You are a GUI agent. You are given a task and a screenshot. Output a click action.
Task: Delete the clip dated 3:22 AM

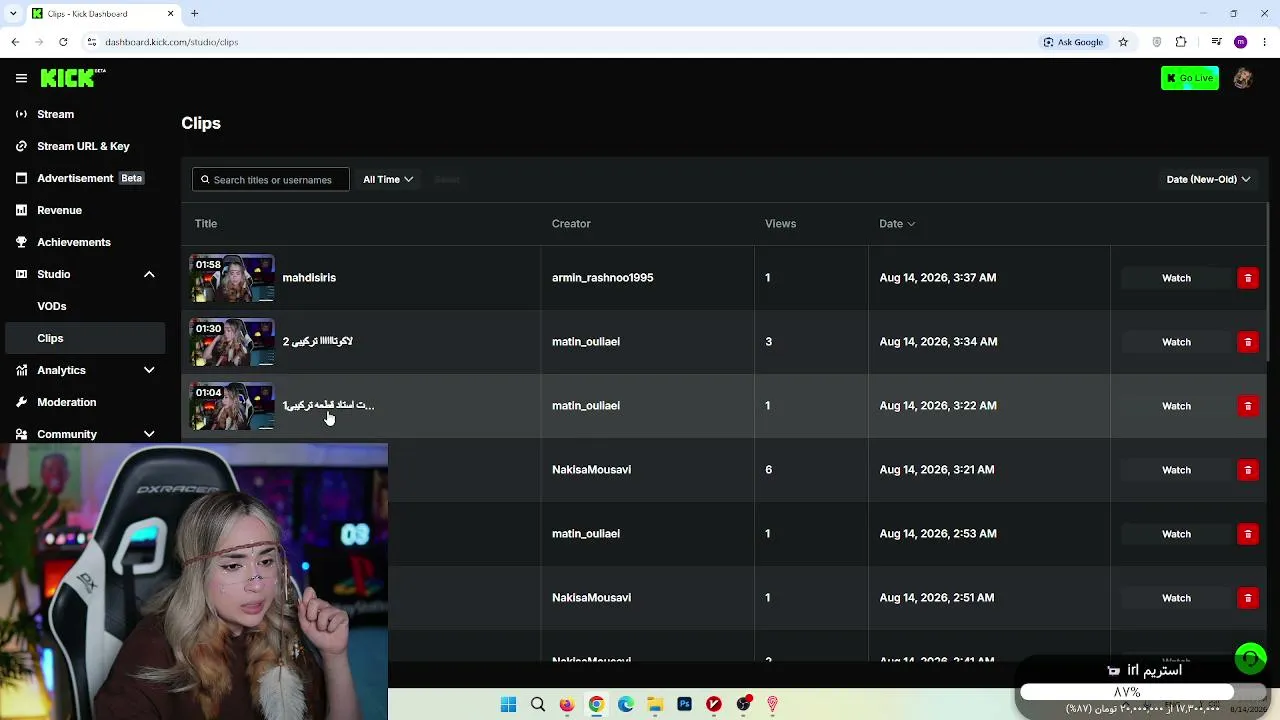click(1248, 406)
